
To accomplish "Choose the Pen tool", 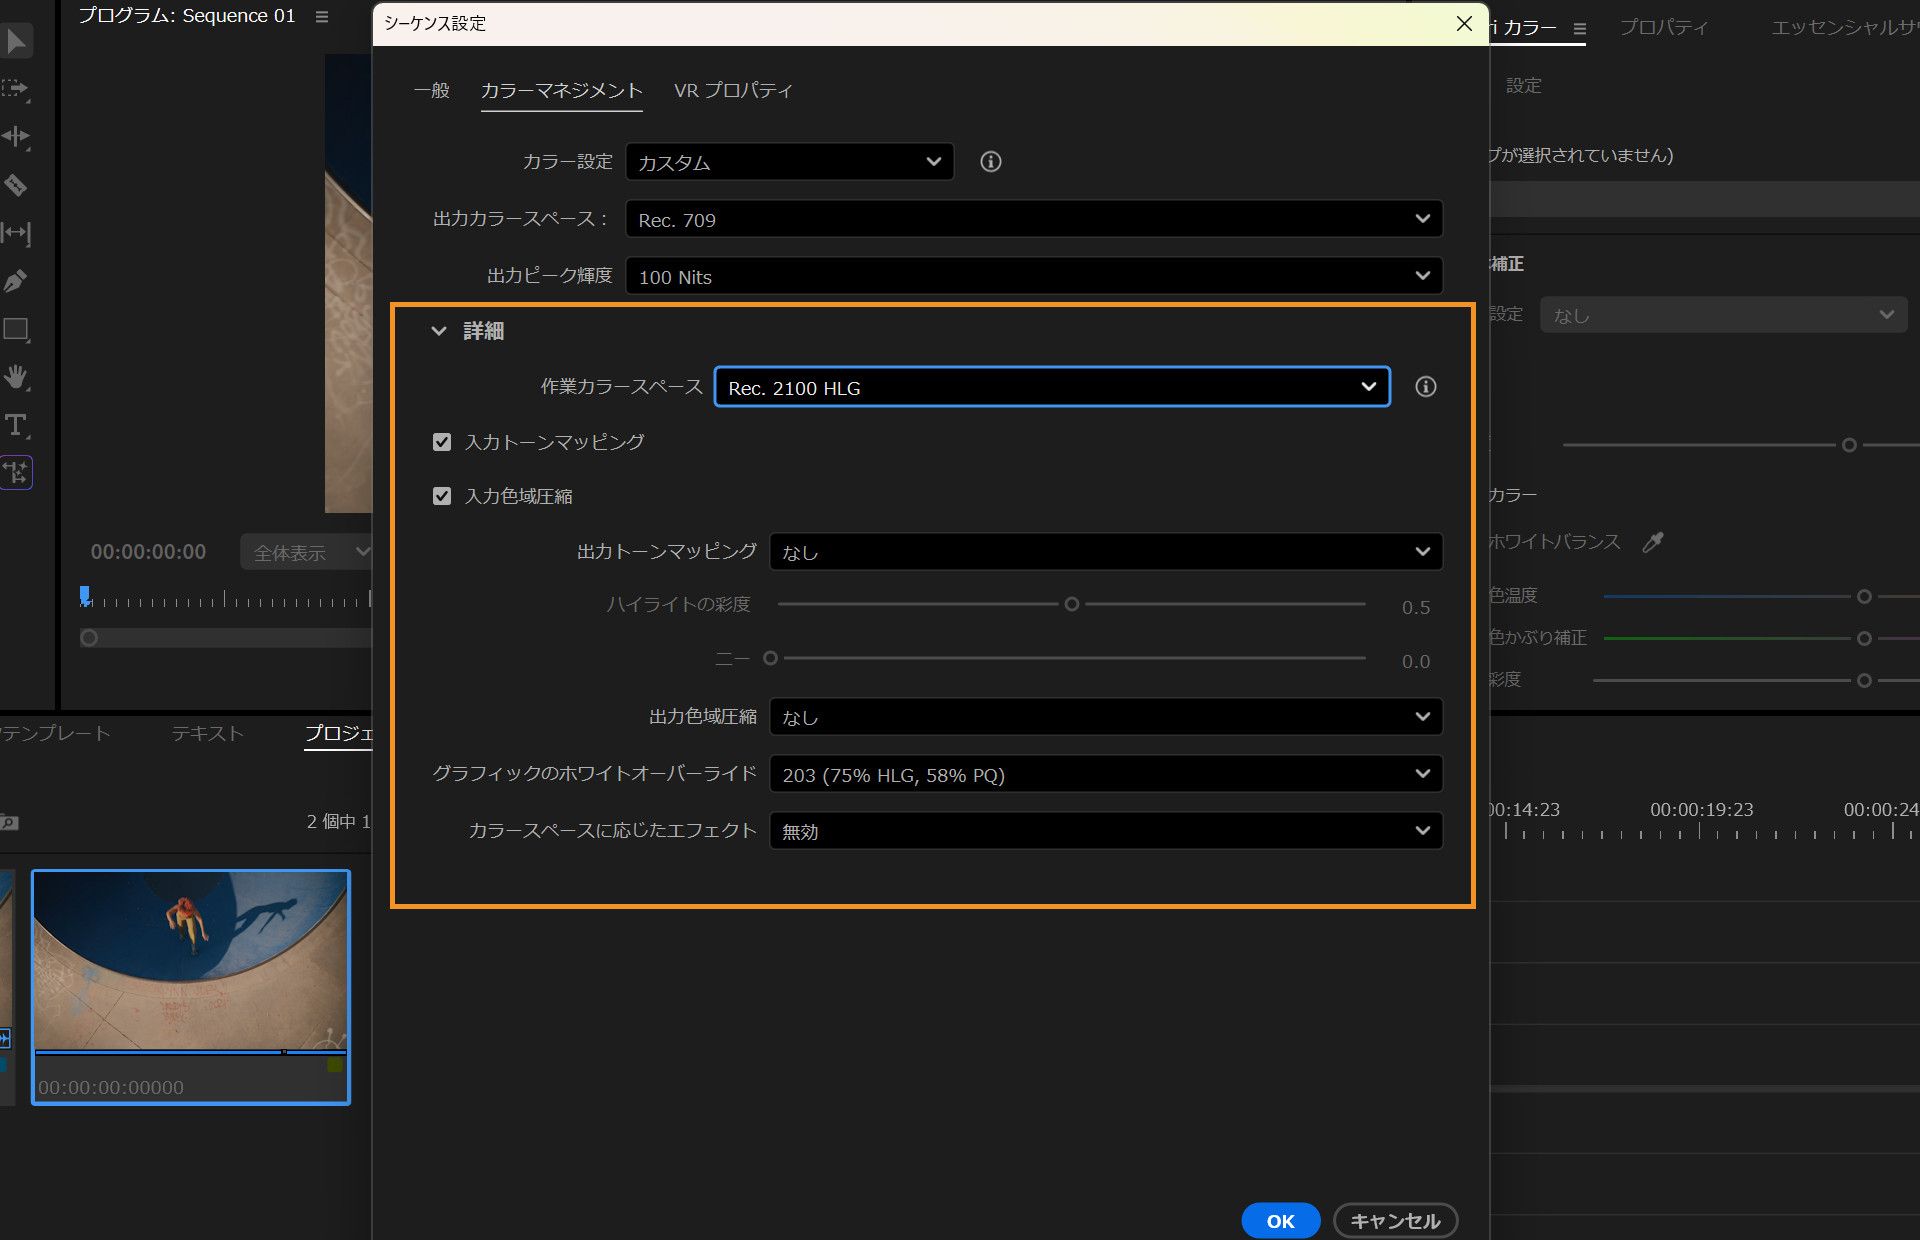I will pos(16,280).
